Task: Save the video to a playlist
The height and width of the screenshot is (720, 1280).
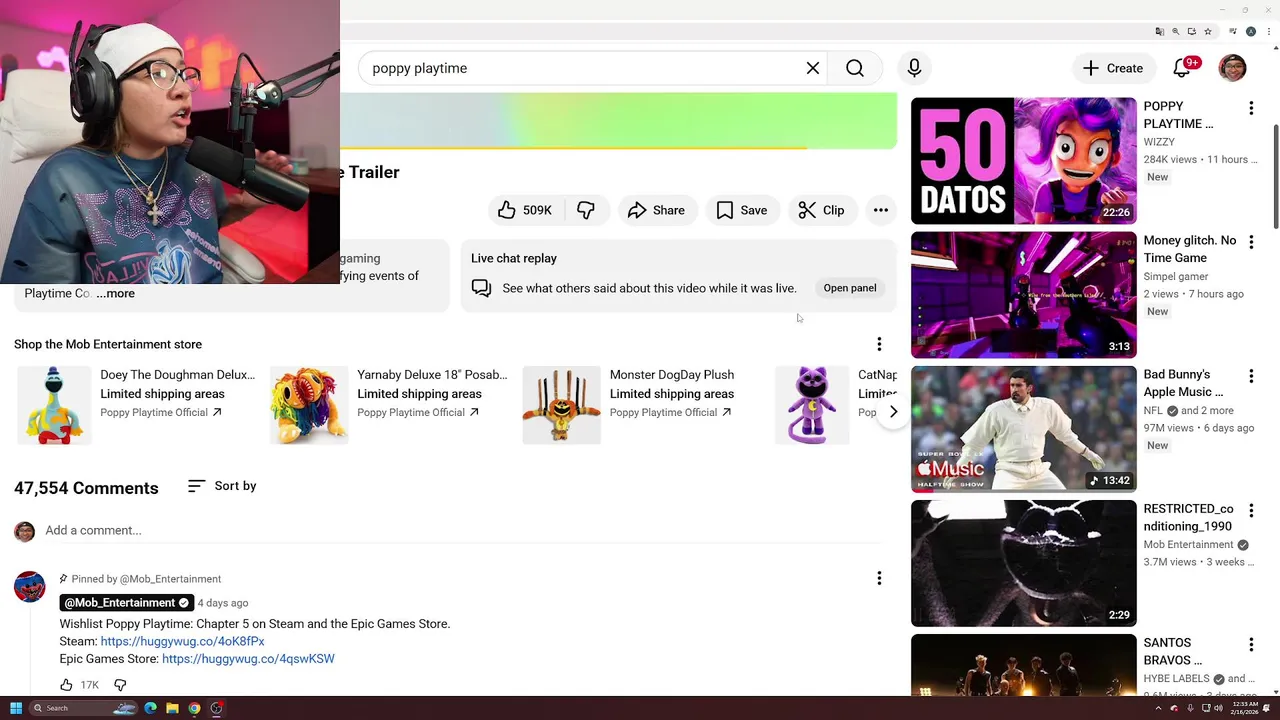Action: [x=742, y=210]
